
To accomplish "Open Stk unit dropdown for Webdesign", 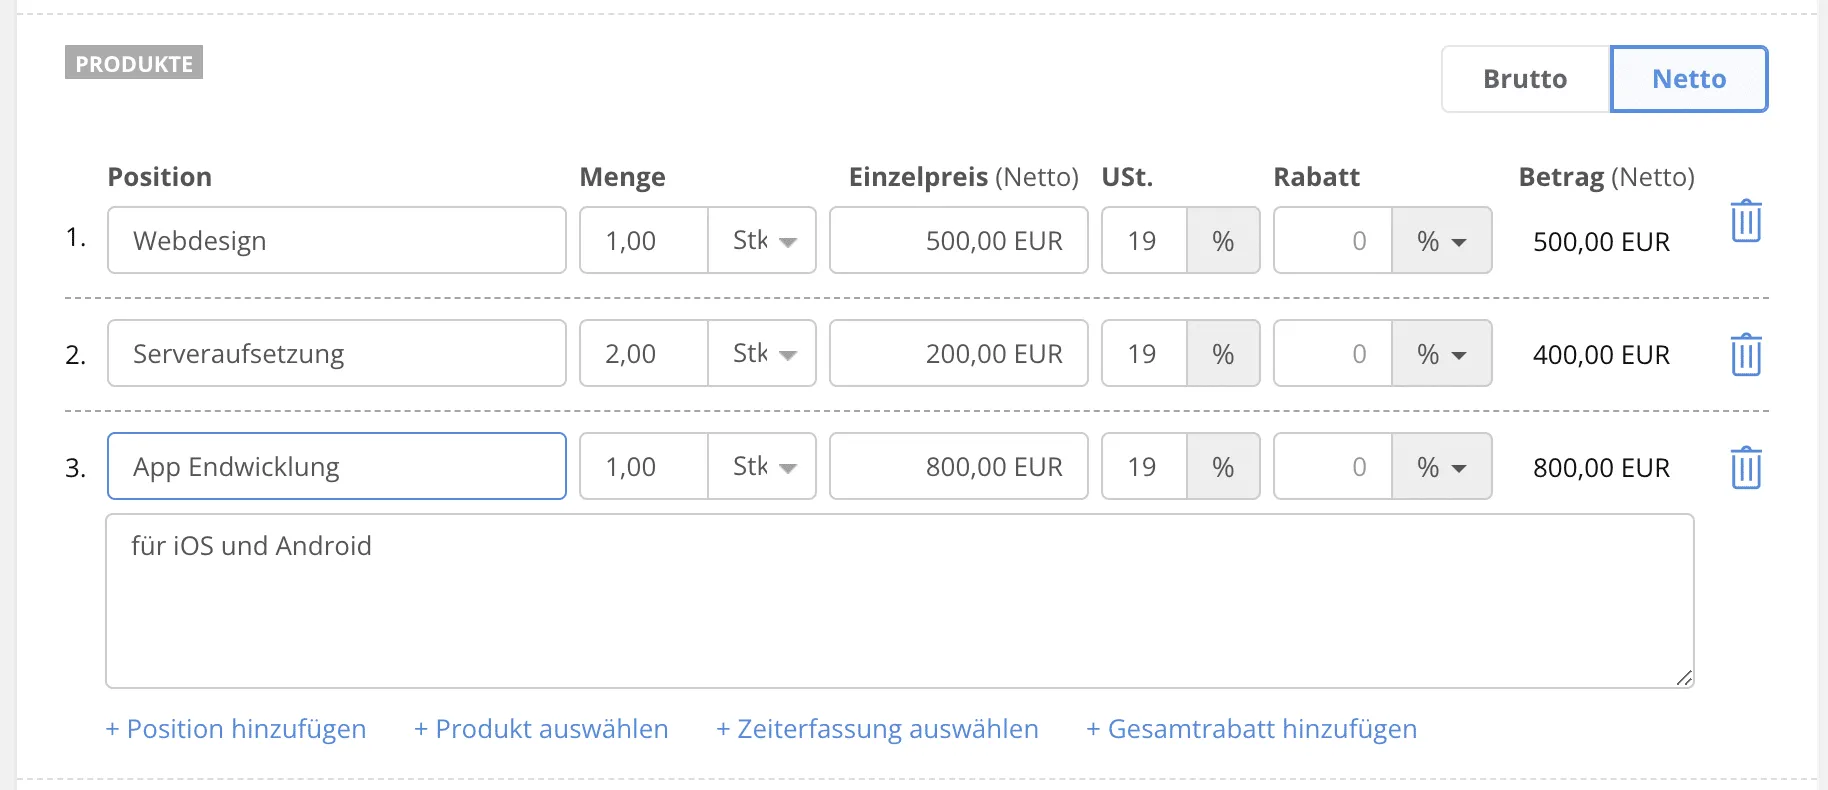I will point(763,241).
